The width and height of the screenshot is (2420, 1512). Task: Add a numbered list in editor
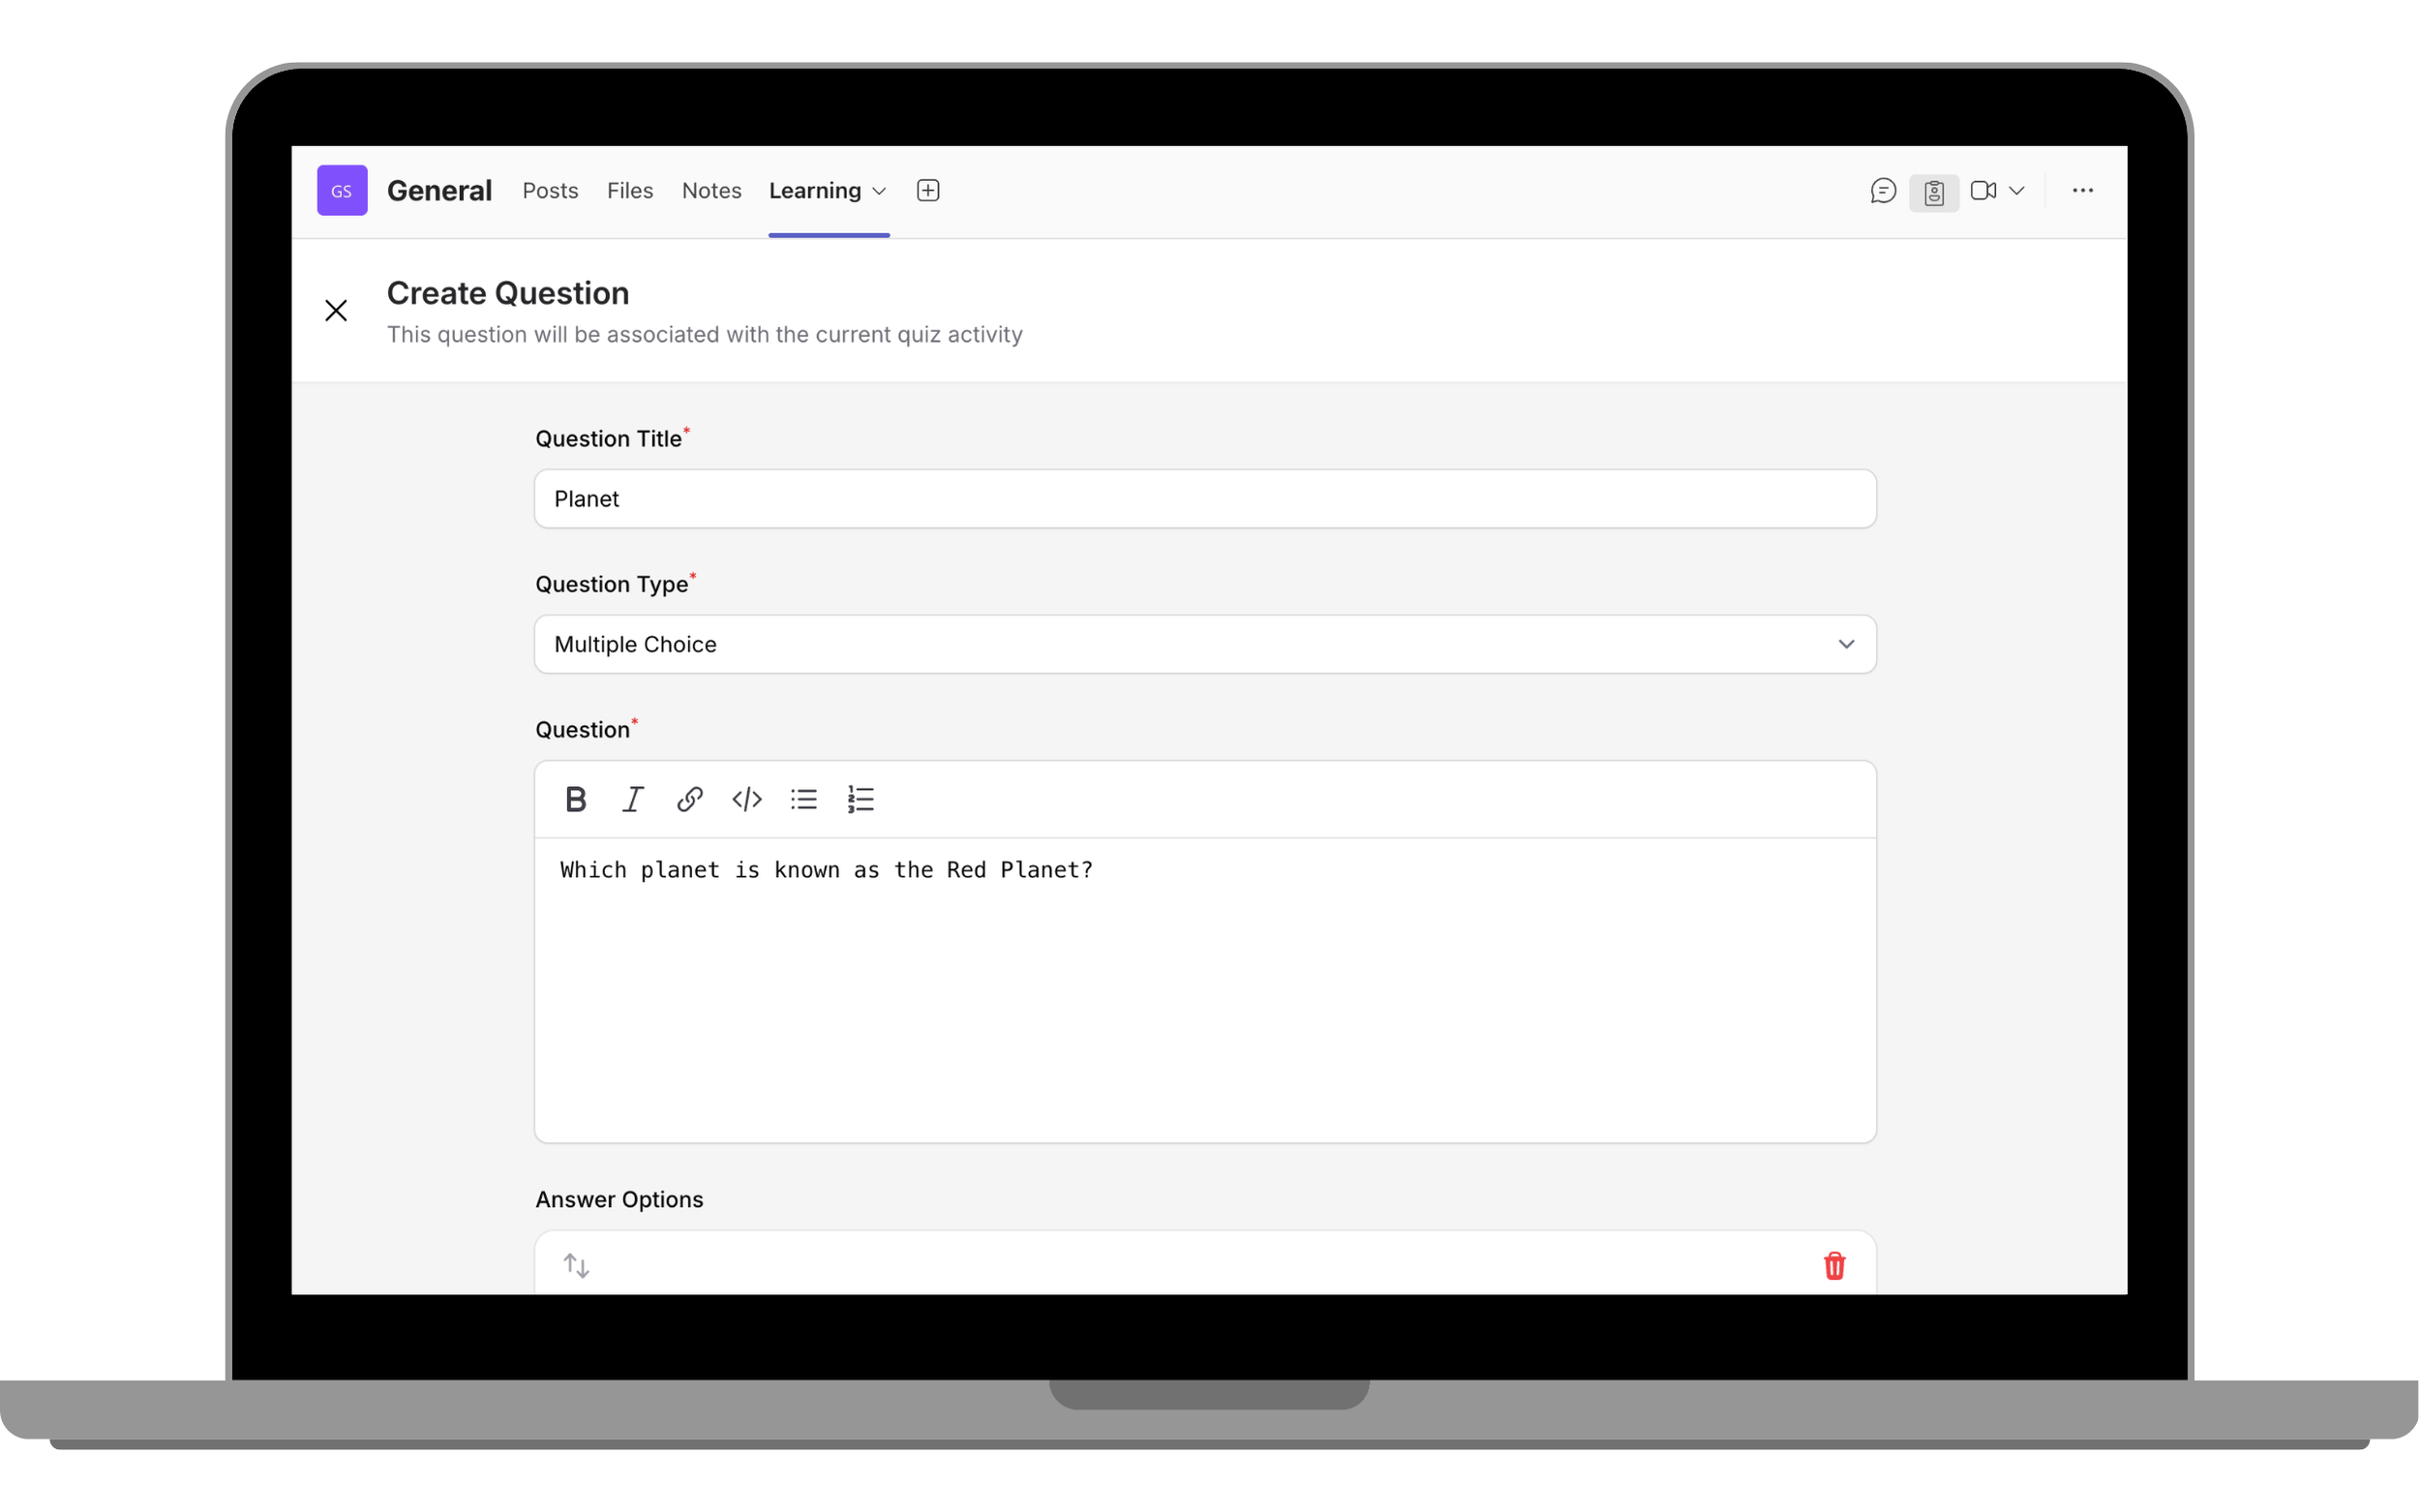coord(860,799)
